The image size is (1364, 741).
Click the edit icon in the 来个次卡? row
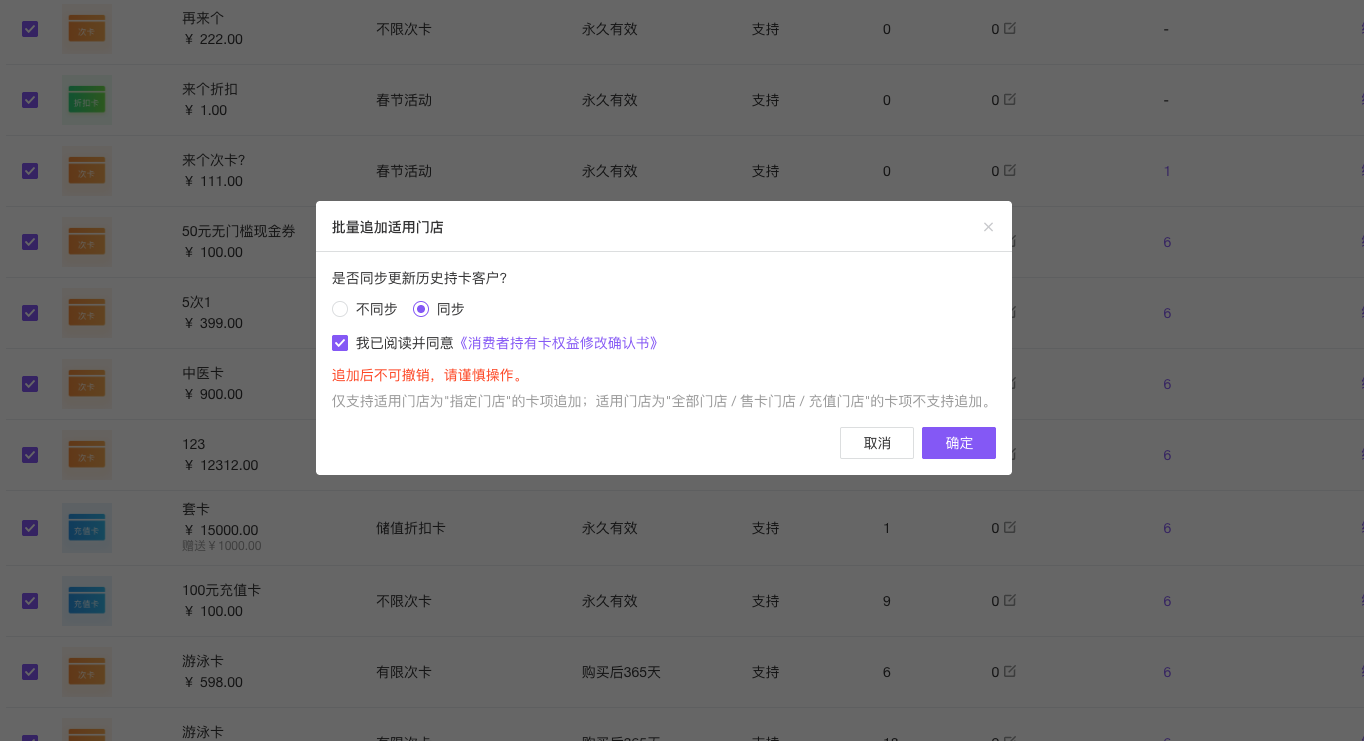[x=1010, y=170]
